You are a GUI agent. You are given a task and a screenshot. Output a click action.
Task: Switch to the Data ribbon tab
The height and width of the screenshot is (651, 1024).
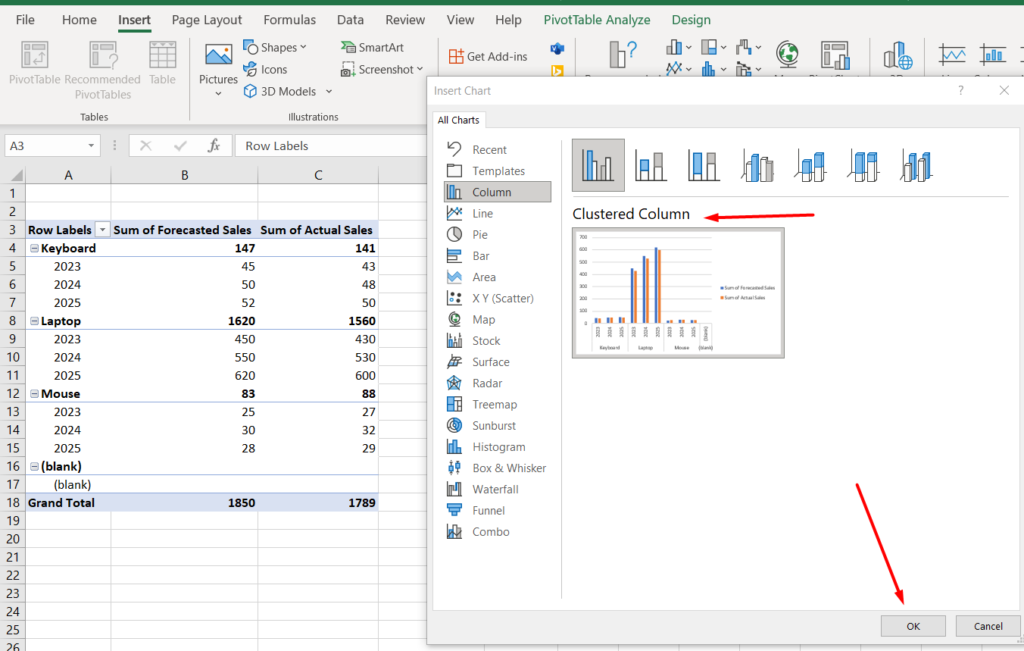[350, 20]
